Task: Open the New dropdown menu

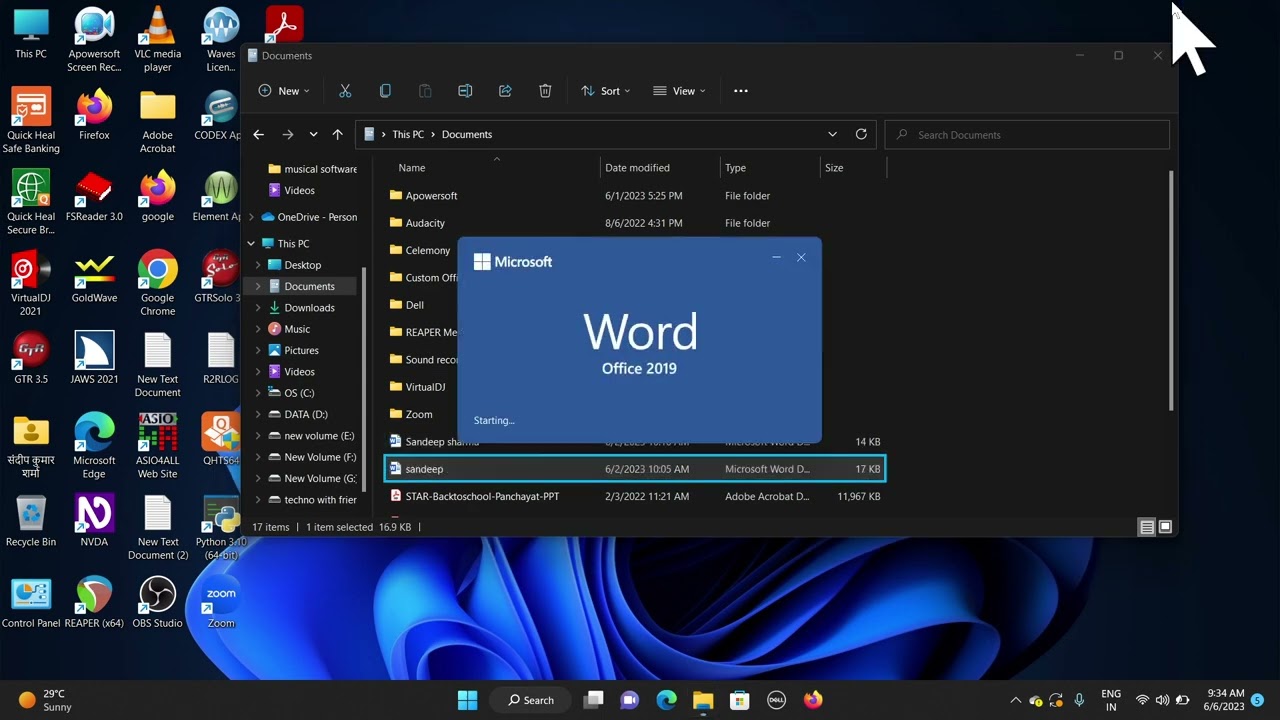Action: [284, 91]
